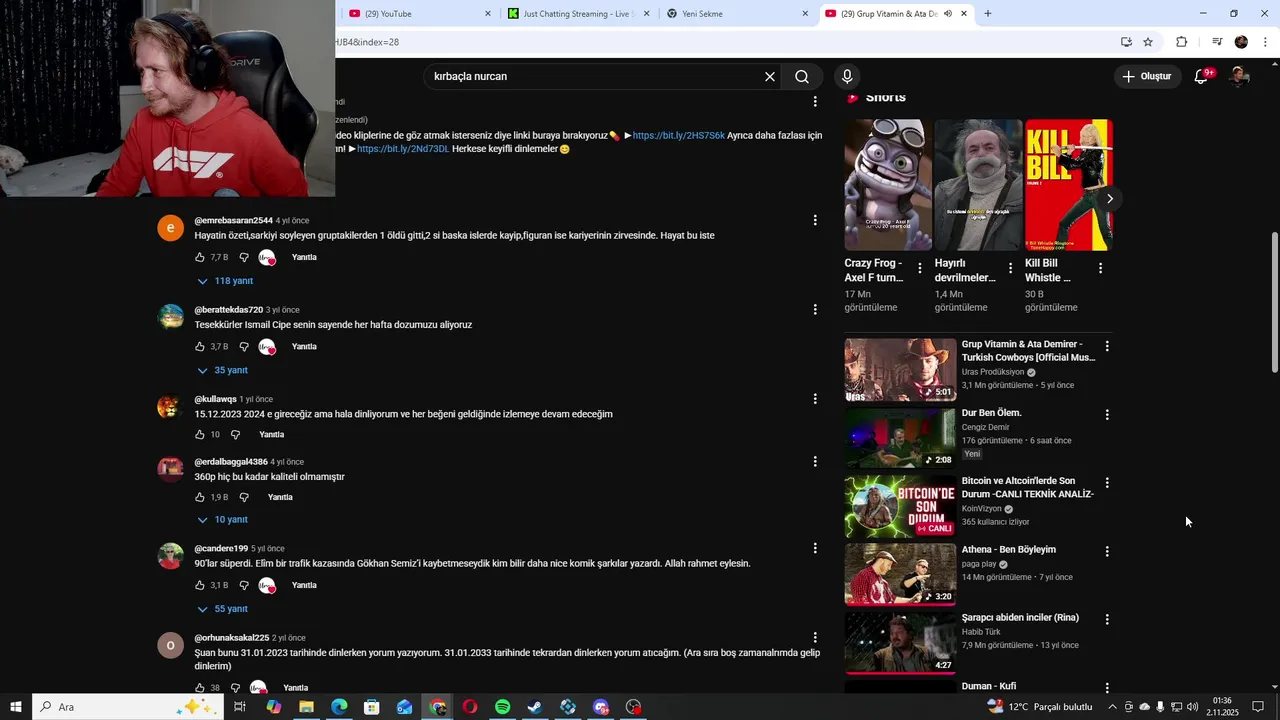Click the page vertical scrollbar thumb

pos(1274,303)
